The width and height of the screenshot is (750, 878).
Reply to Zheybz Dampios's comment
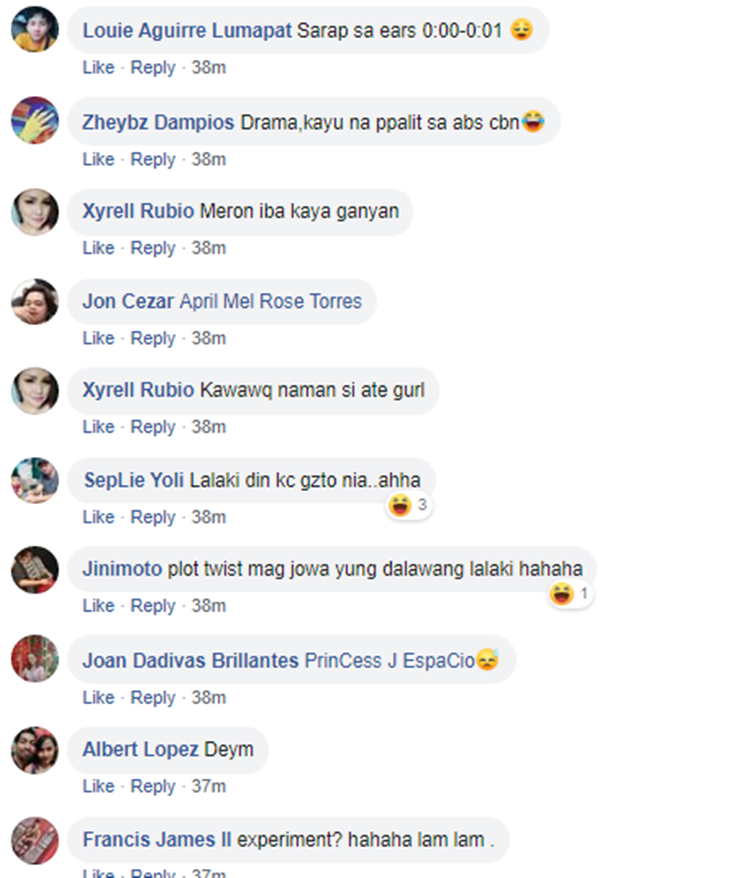[153, 159]
